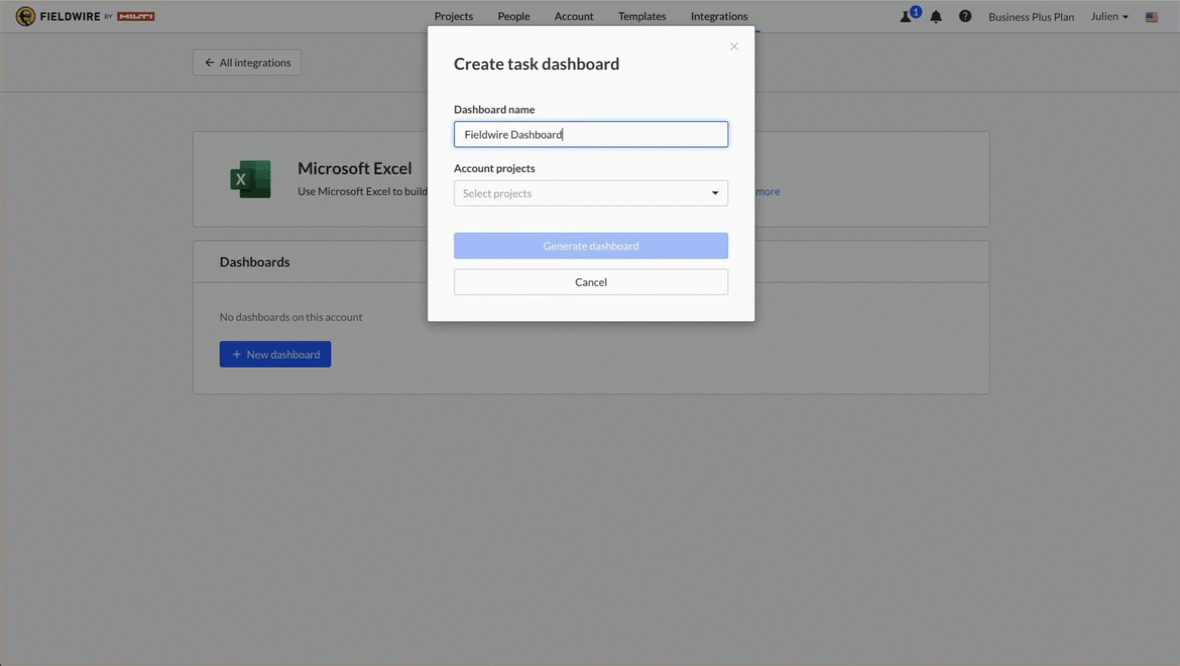This screenshot has width=1180, height=666.
Task: Open the user notifications icon with badge
Action: [x=907, y=16]
